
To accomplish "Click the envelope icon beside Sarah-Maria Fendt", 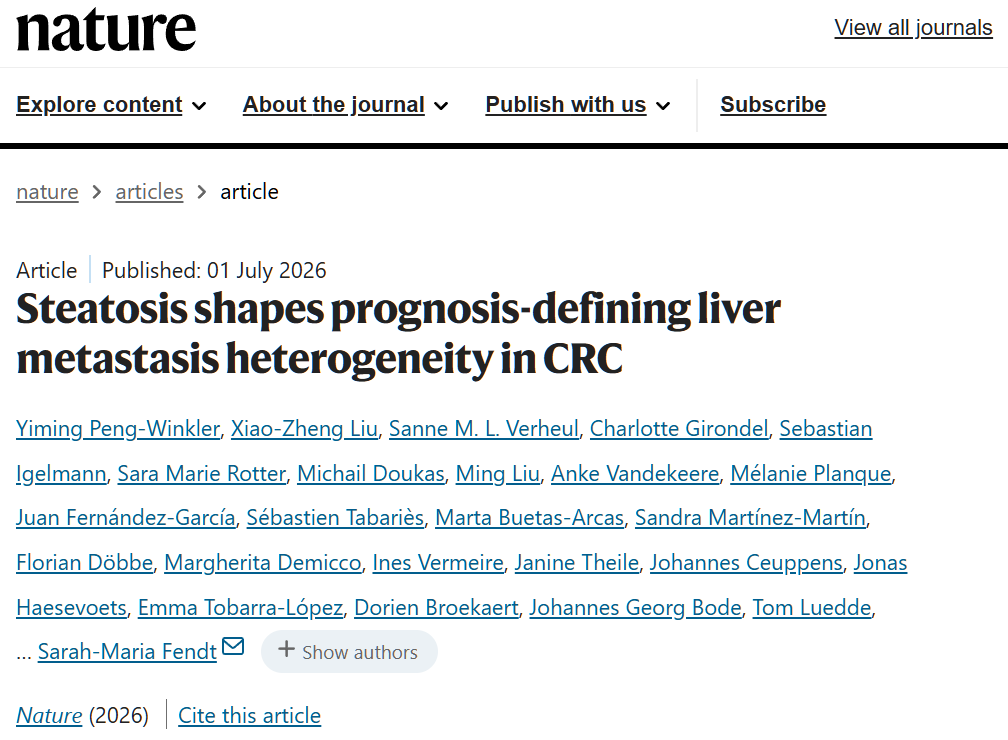I will 233,646.
